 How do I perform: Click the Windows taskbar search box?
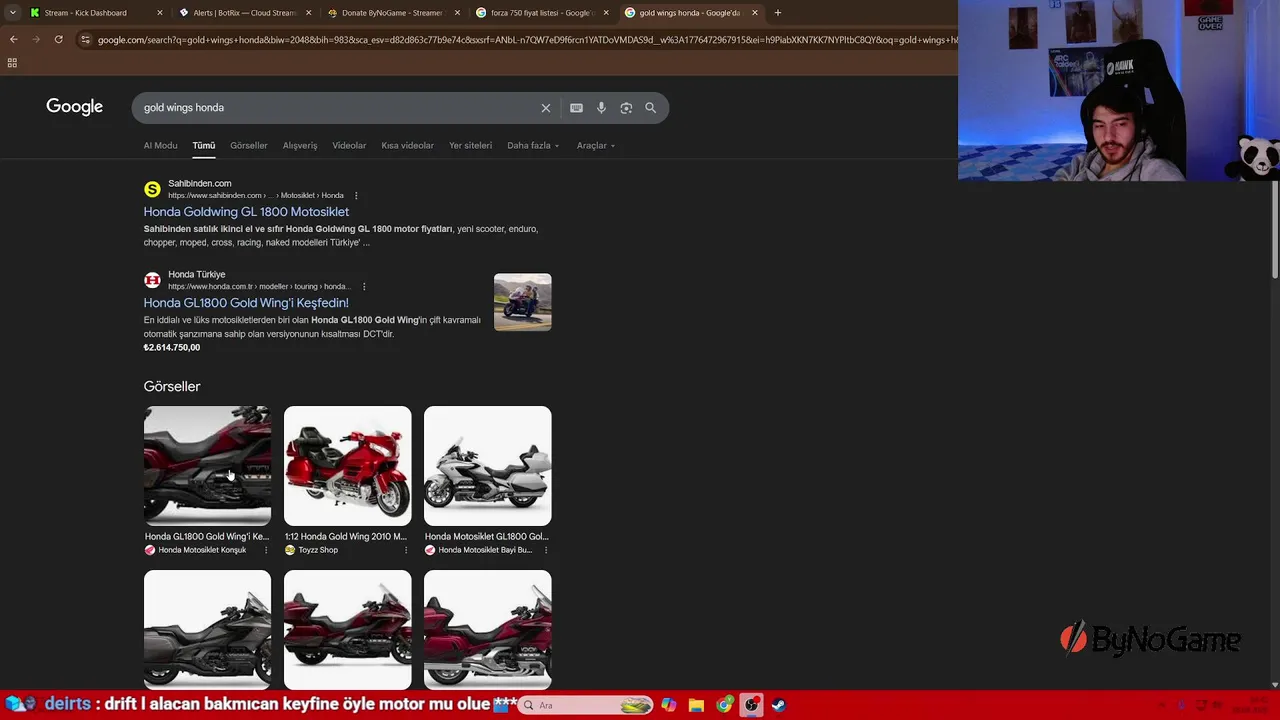coord(586,705)
